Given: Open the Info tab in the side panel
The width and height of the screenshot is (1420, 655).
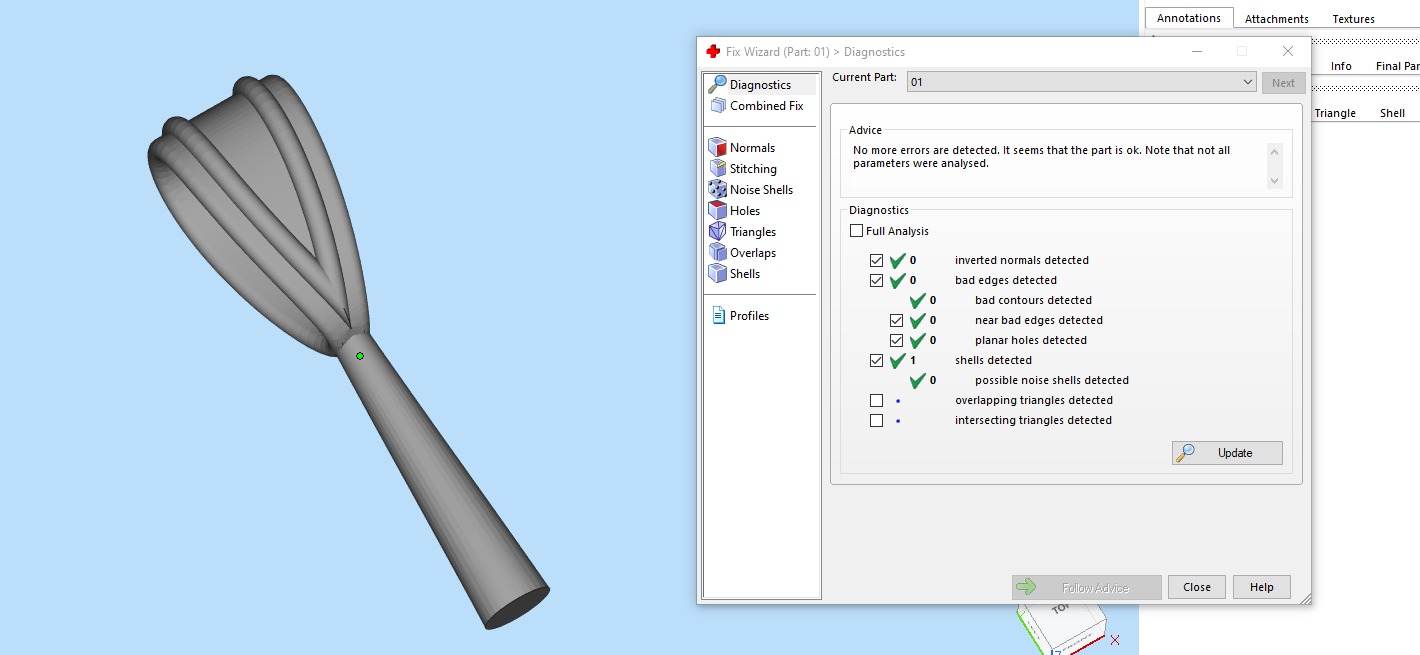Looking at the screenshot, I should pos(1341,66).
